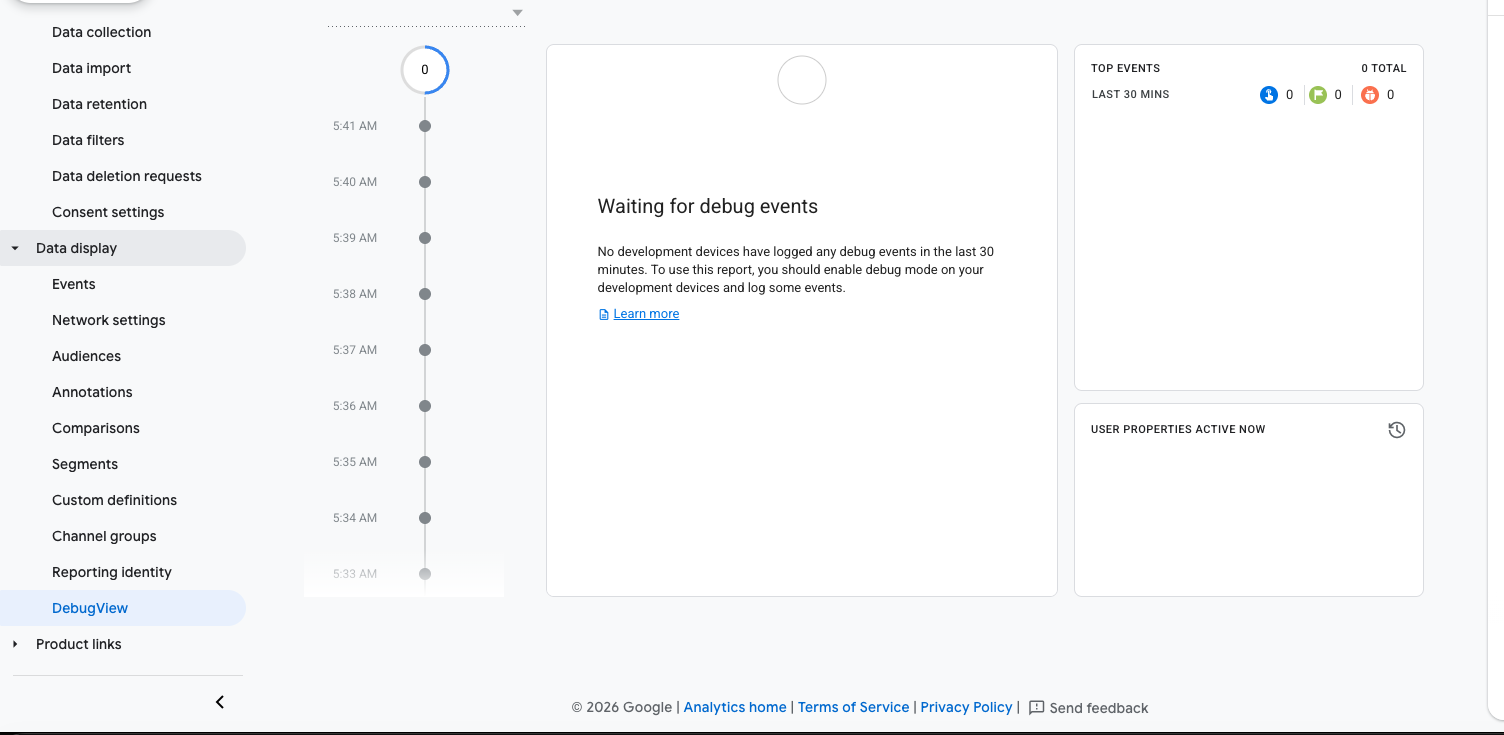Select Events under Data display
This screenshot has height=735, width=1504.
[x=73, y=284]
